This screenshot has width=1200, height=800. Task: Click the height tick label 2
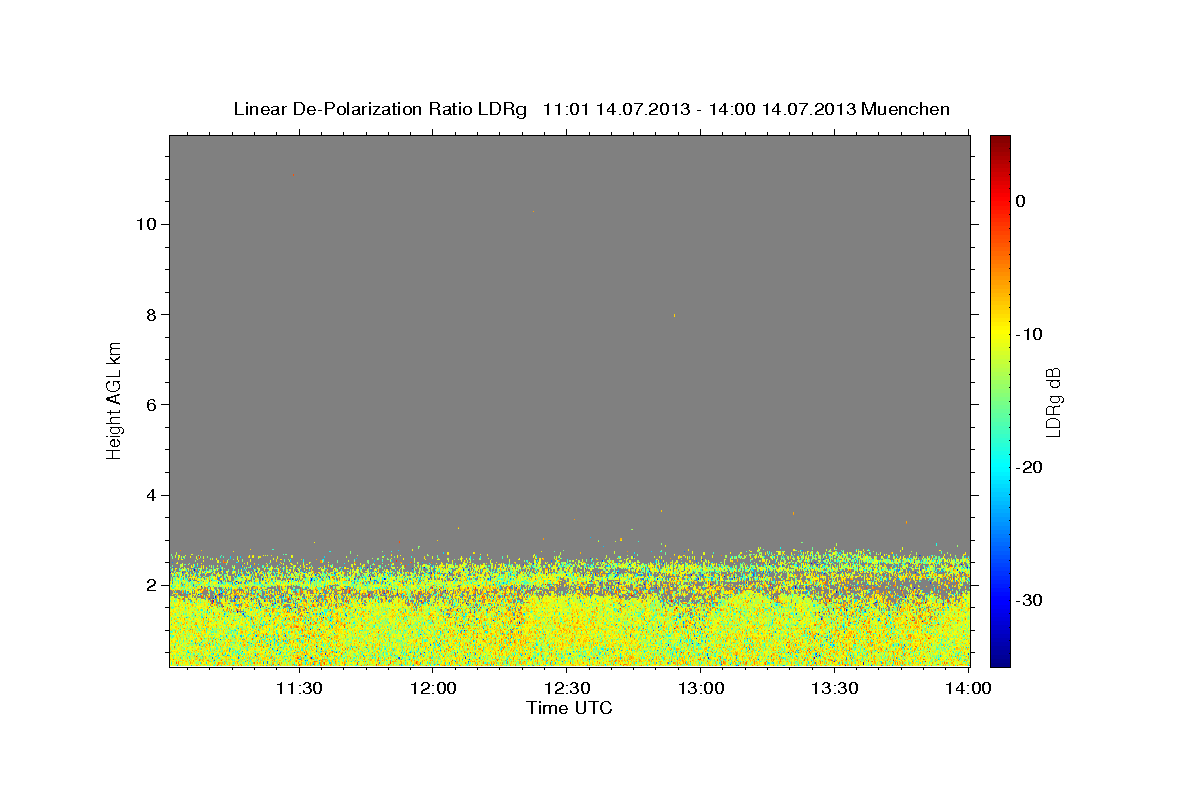tap(149, 585)
